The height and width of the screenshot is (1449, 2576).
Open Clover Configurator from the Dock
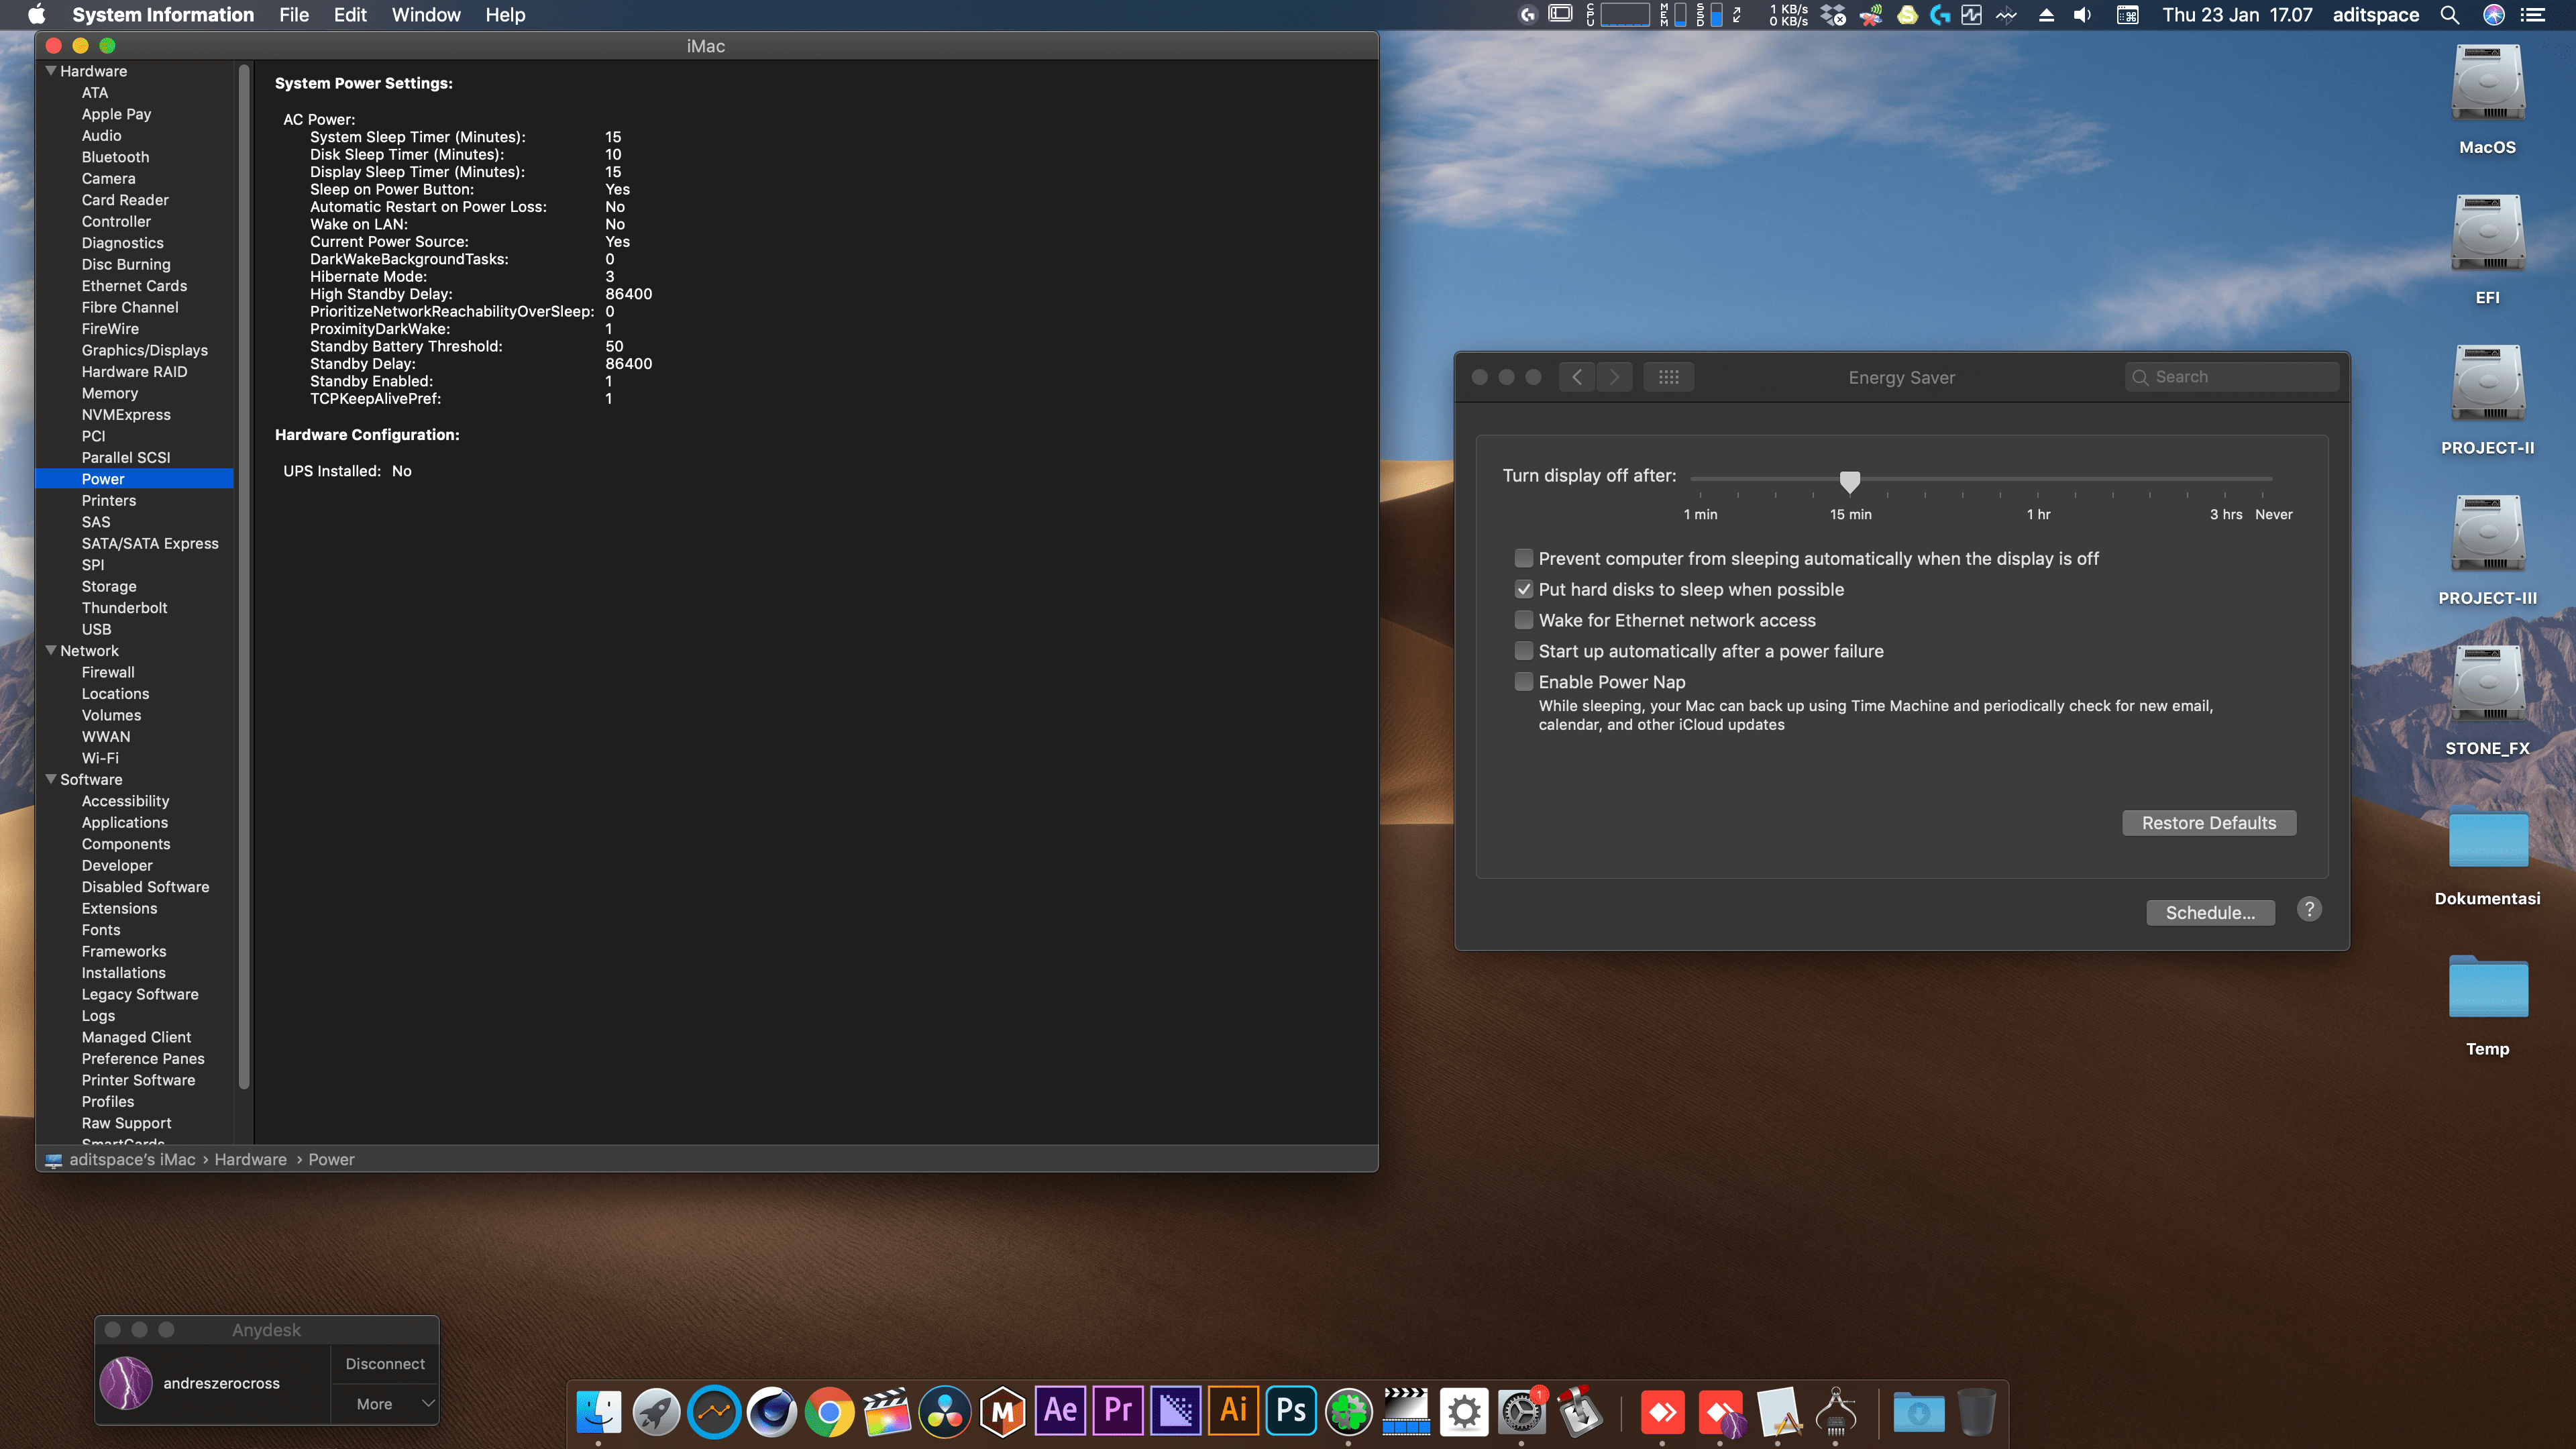click(x=1349, y=1412)
